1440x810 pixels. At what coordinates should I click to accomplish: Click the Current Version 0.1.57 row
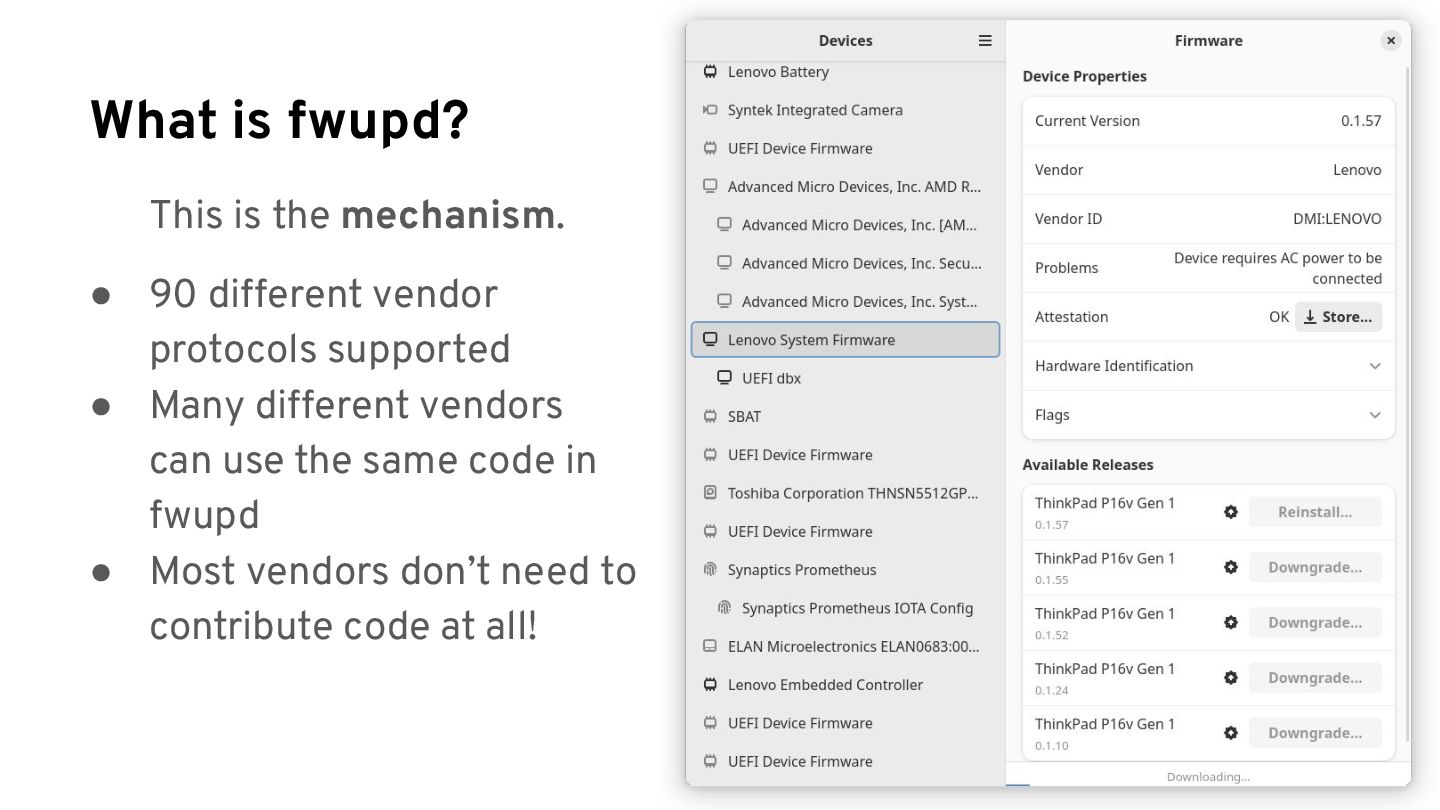(1208, 121)
